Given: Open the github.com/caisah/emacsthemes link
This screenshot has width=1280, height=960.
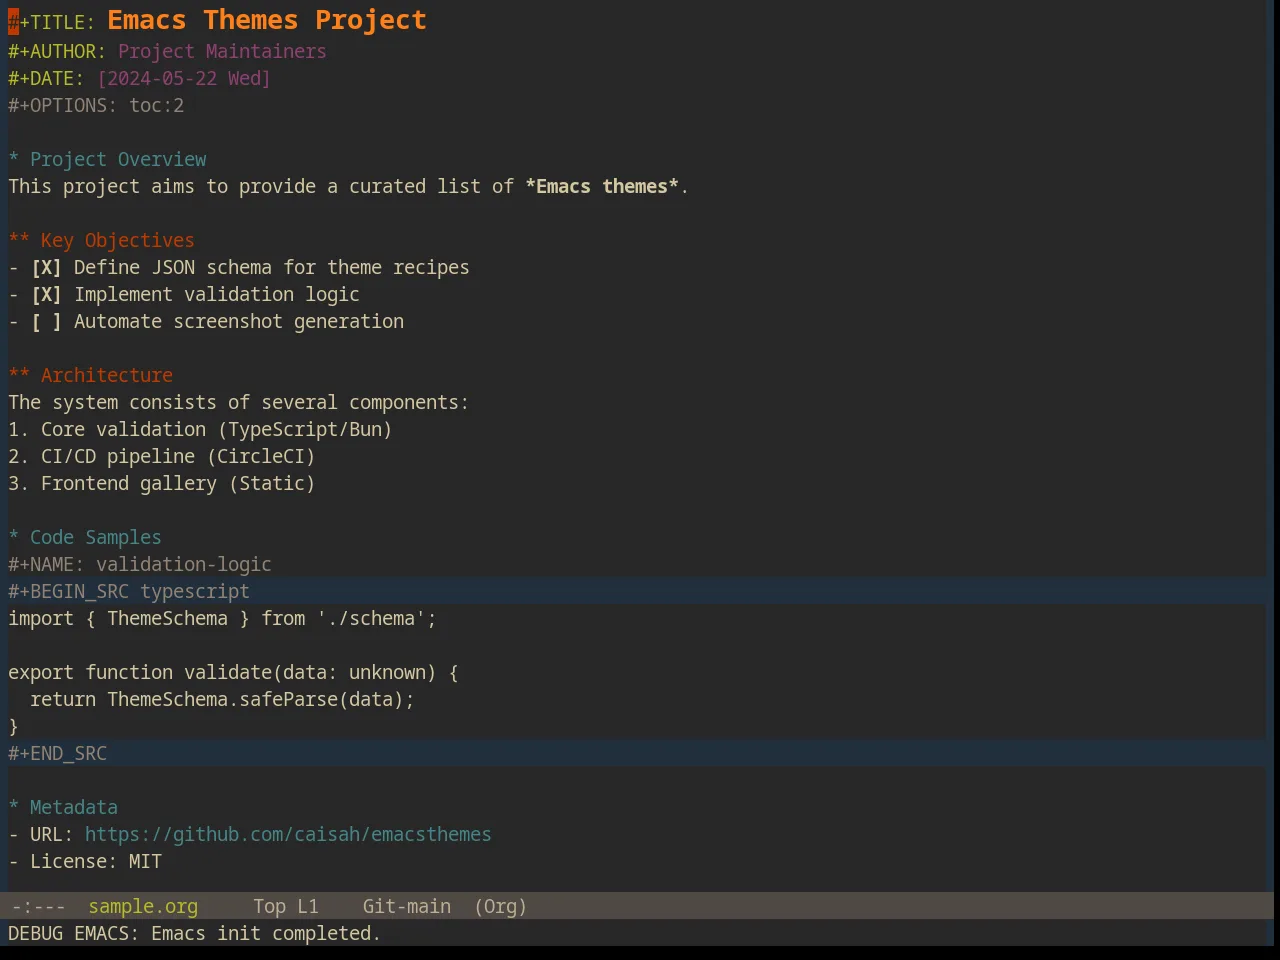Looking at the screenshot, I should [288, 835].
